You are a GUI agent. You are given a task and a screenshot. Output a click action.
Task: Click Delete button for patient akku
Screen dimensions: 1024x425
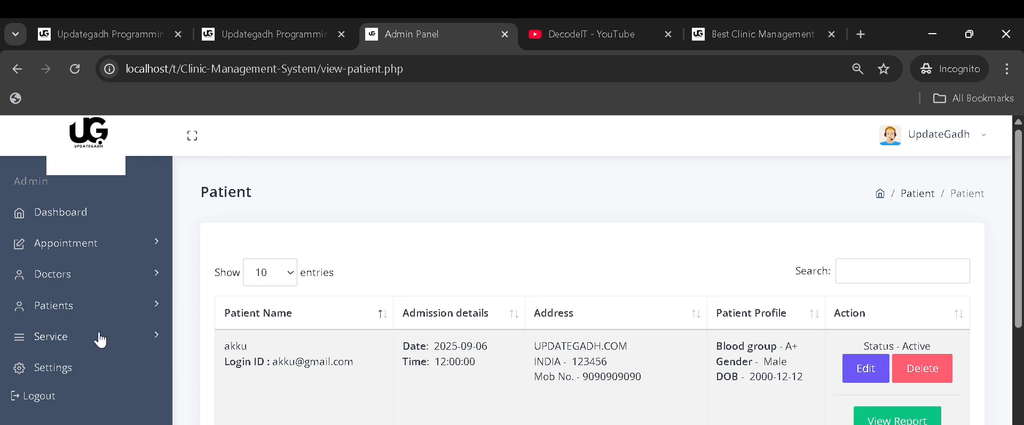click(922, 368)
